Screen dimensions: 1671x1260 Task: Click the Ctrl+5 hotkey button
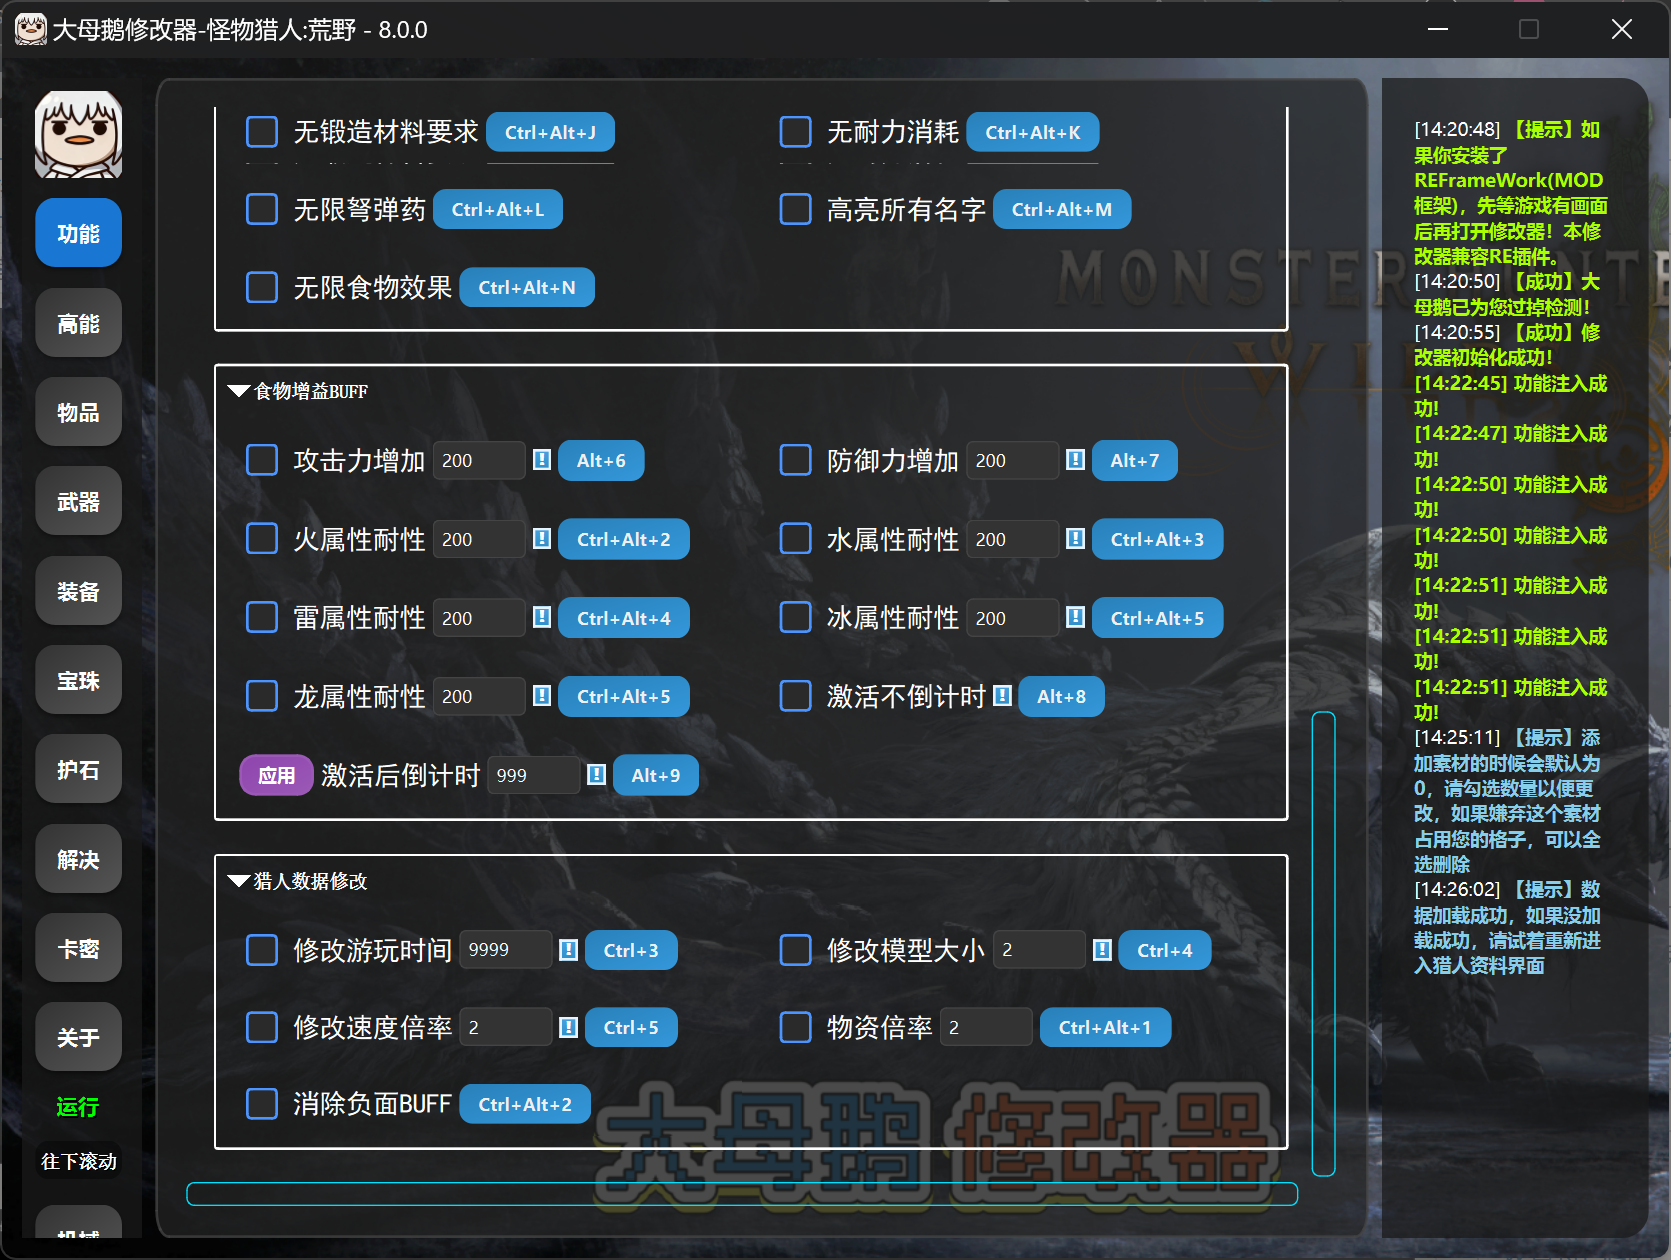point(631,1027)
